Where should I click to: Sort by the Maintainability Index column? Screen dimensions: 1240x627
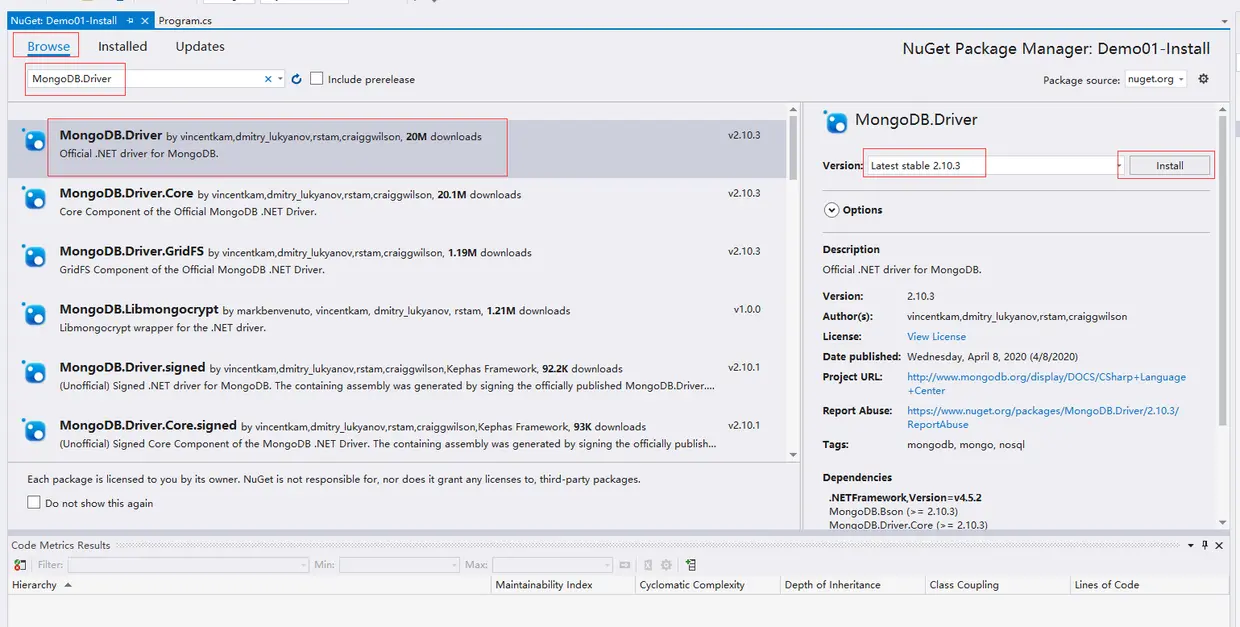pyautogui.click(x=564, y=585)
